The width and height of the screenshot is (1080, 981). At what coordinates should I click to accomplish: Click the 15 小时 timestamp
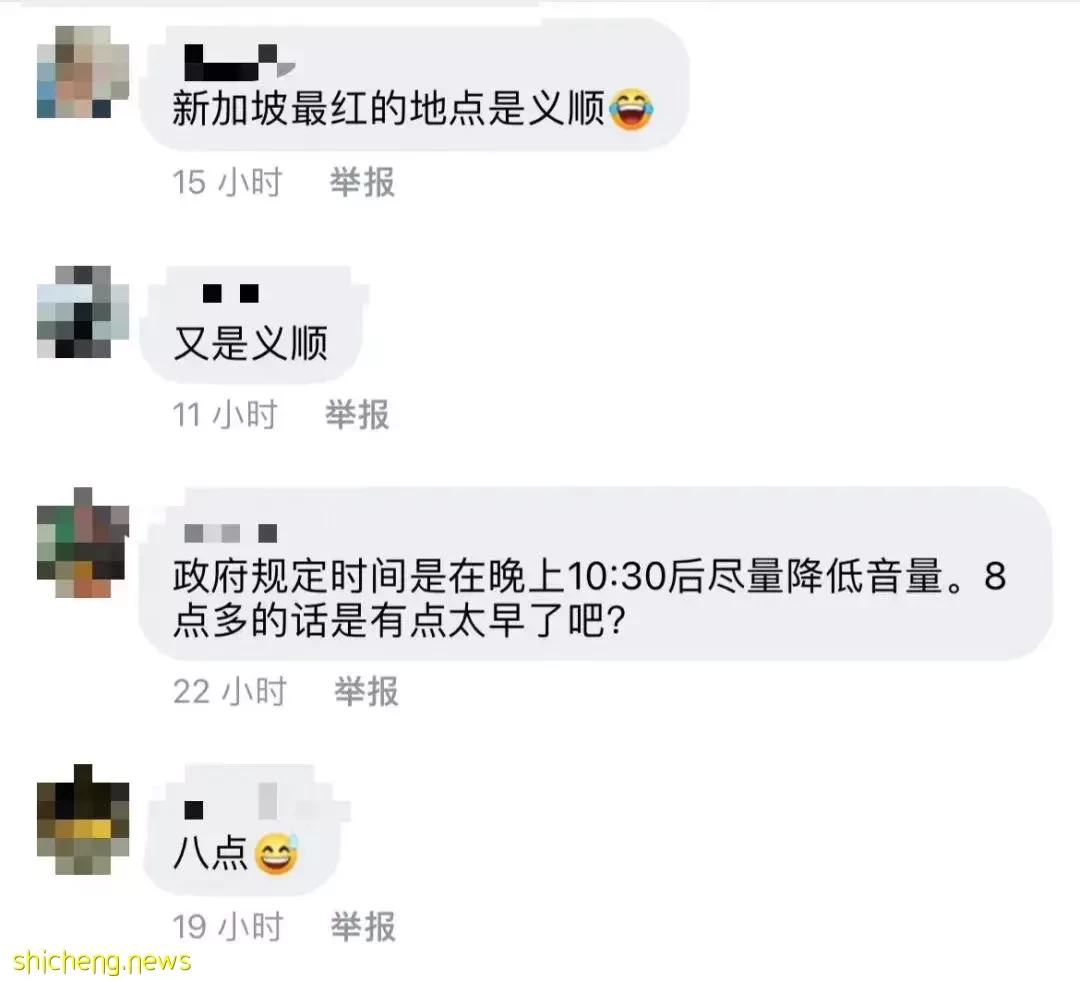227,183
